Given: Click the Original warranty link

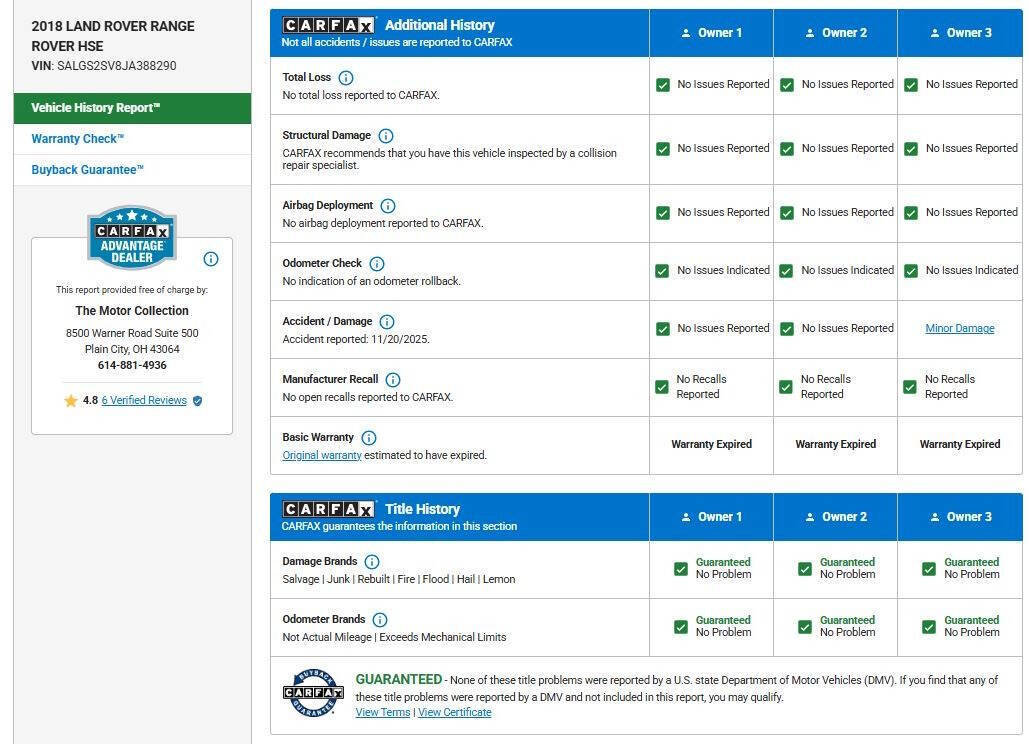Looking at the screenshot, I should [x=321, y=455].
